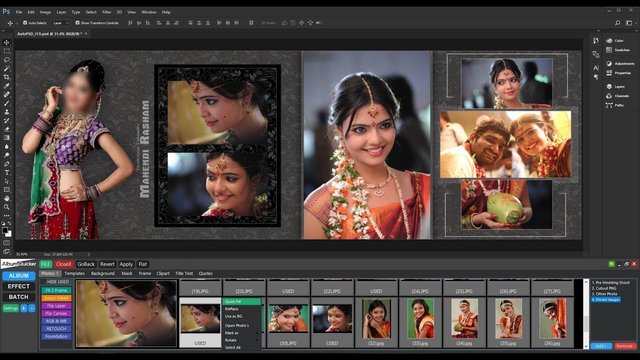
Task: Select the Zoom tool
Action: click(7, 207)
